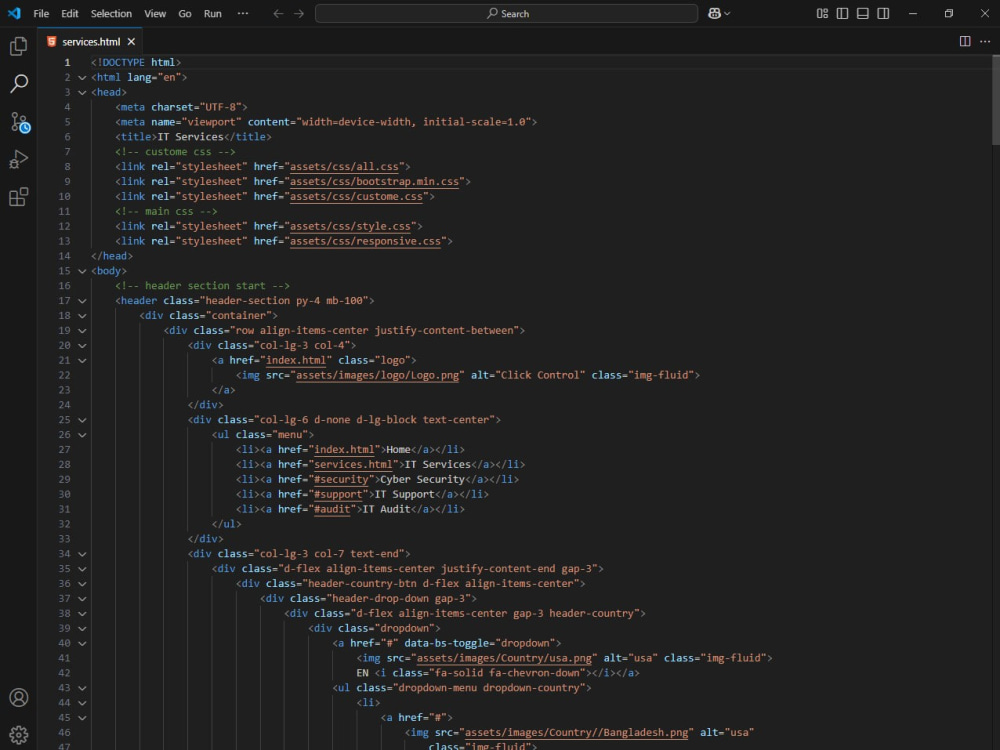Open the Accounts menu icon
This screenshot has height=750, width=1000.
click(18, 698)
